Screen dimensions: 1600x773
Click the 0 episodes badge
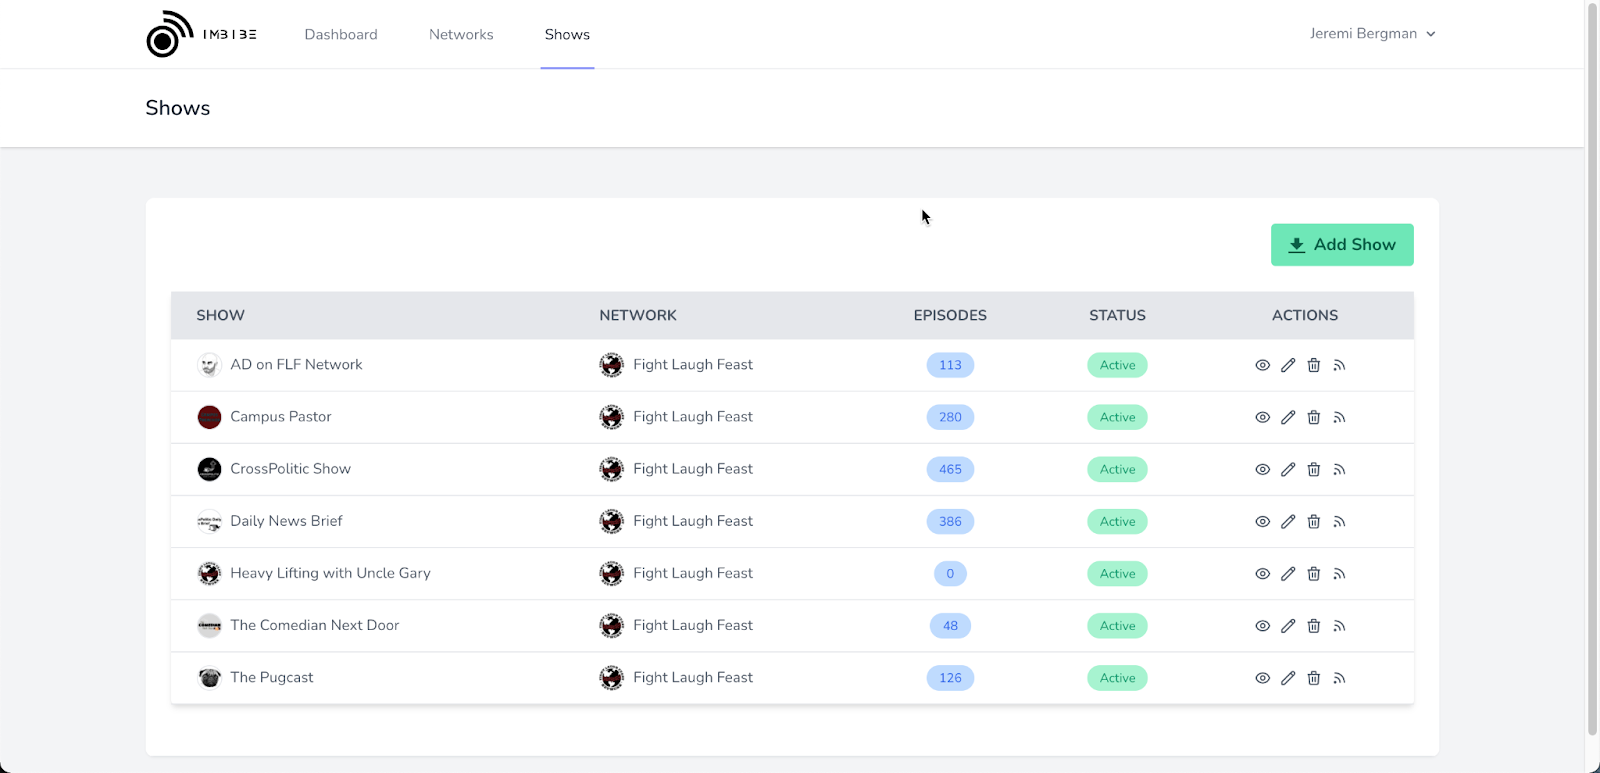point(950,573)
